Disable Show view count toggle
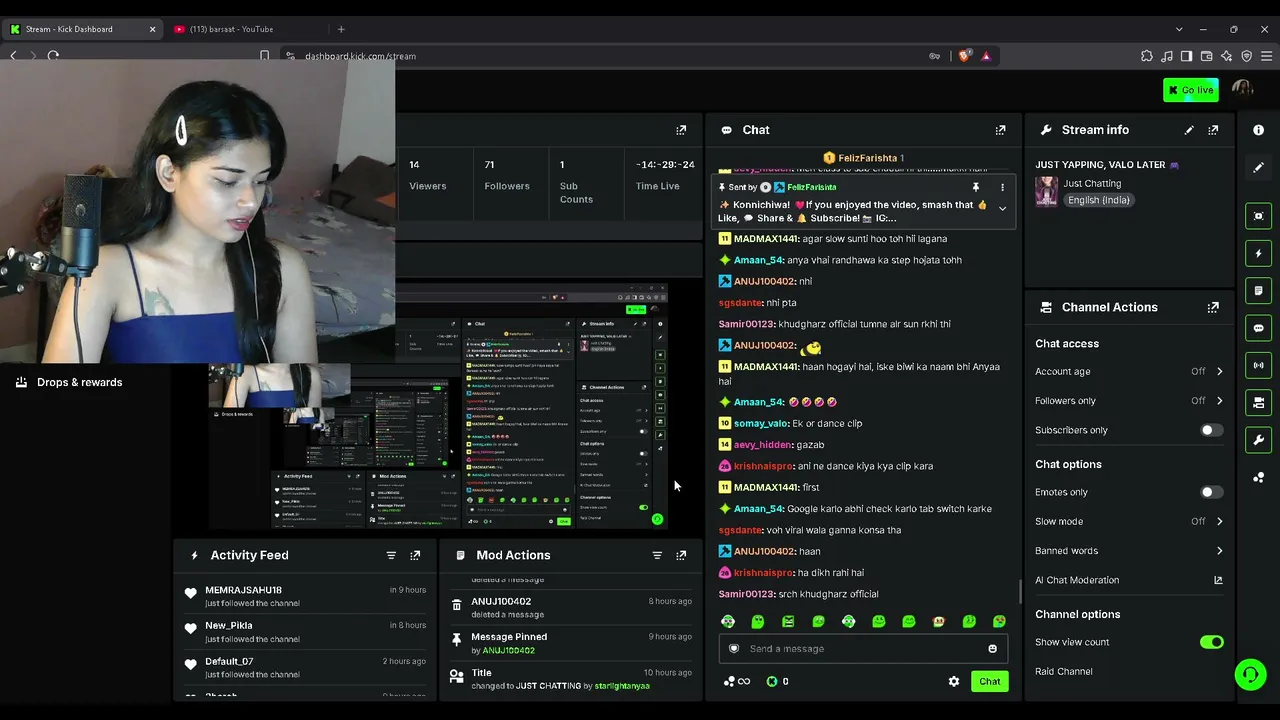Screen dimensions: 1280x720 tap(1211, 642)
